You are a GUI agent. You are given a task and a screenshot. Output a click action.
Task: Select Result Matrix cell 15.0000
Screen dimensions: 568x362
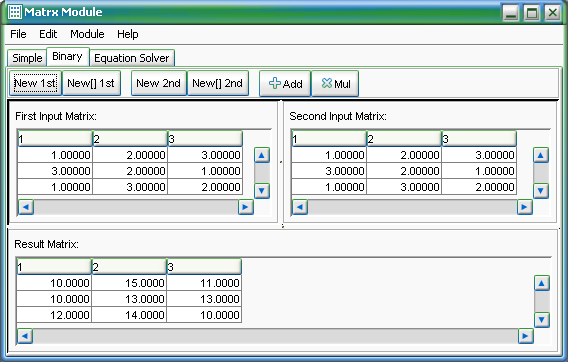pyautogui.click(x=129, y=283)
